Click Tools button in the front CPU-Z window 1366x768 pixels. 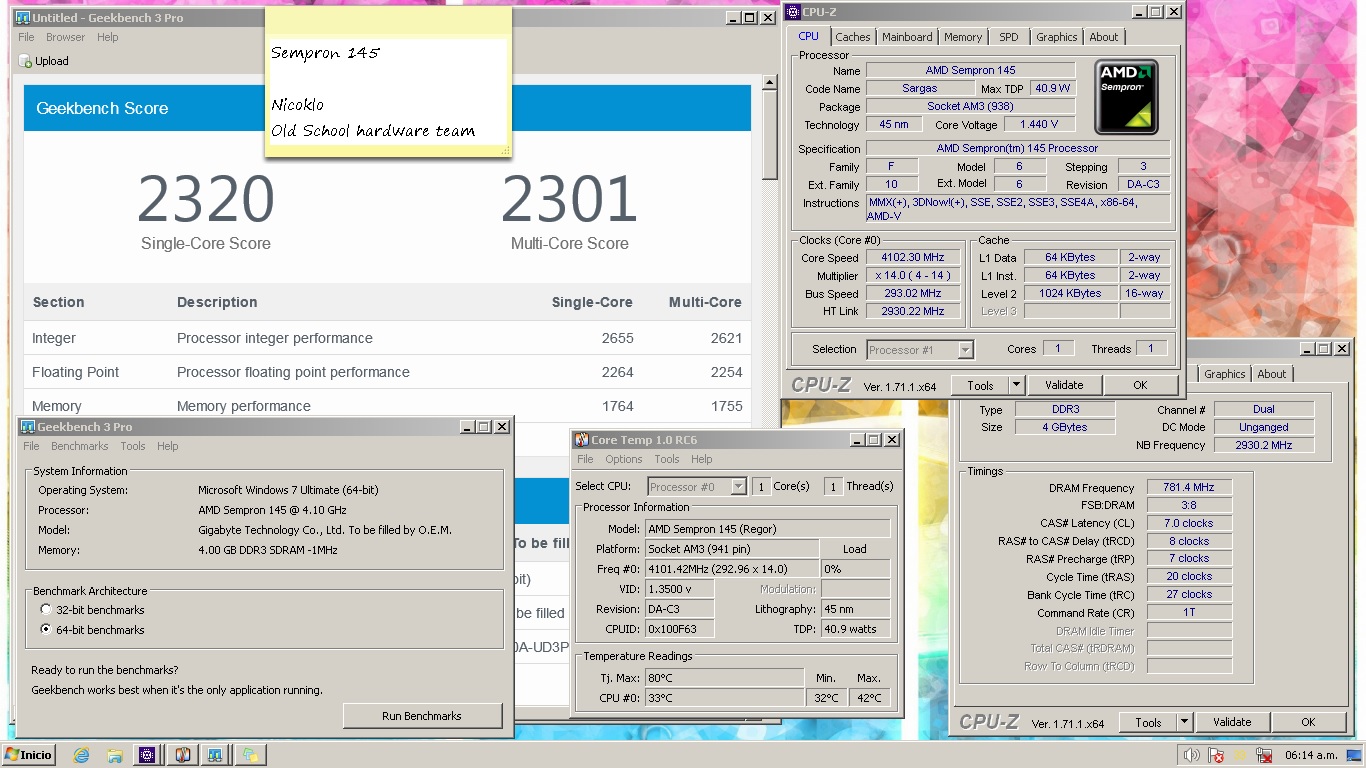click(980, 385)
